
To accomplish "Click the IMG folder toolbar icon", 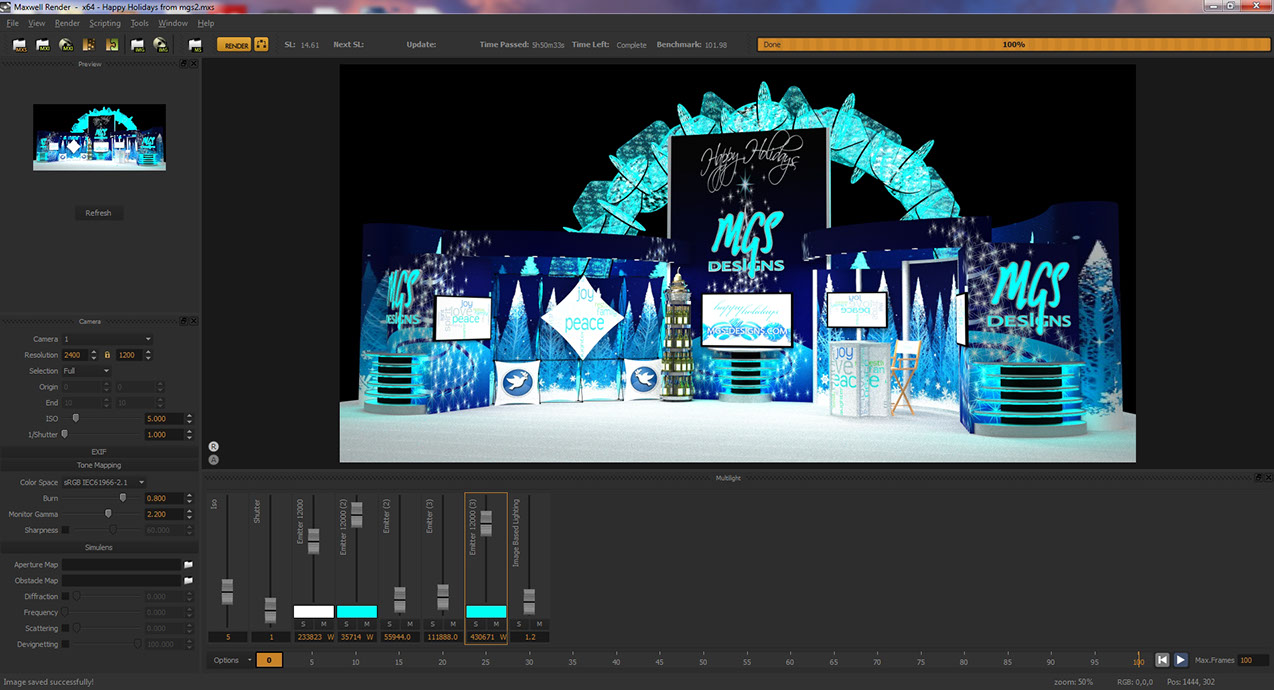I will (137, 45).
